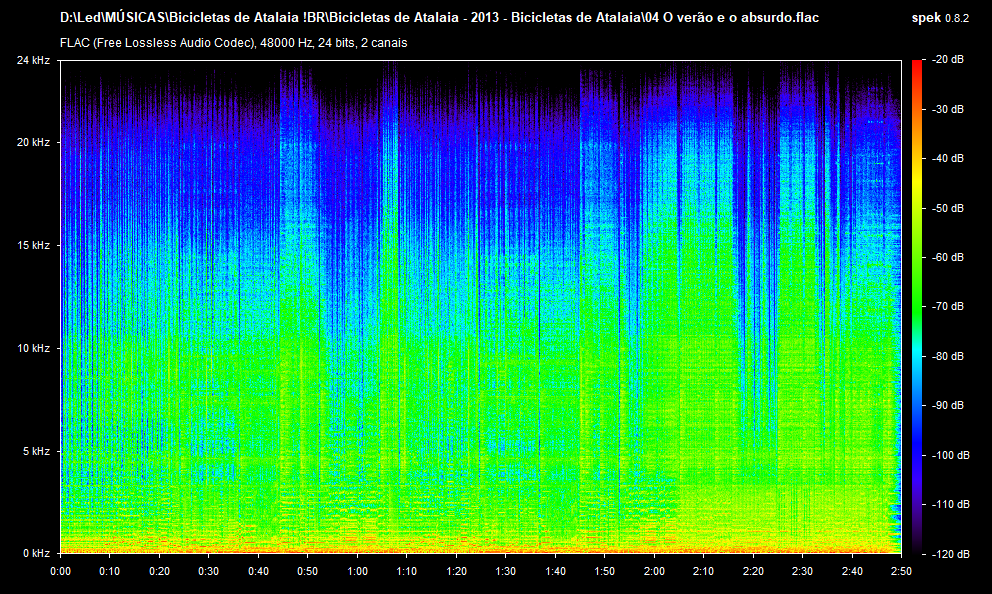Click the '10 kHz' frequency axis label

[x=33, y=349]
